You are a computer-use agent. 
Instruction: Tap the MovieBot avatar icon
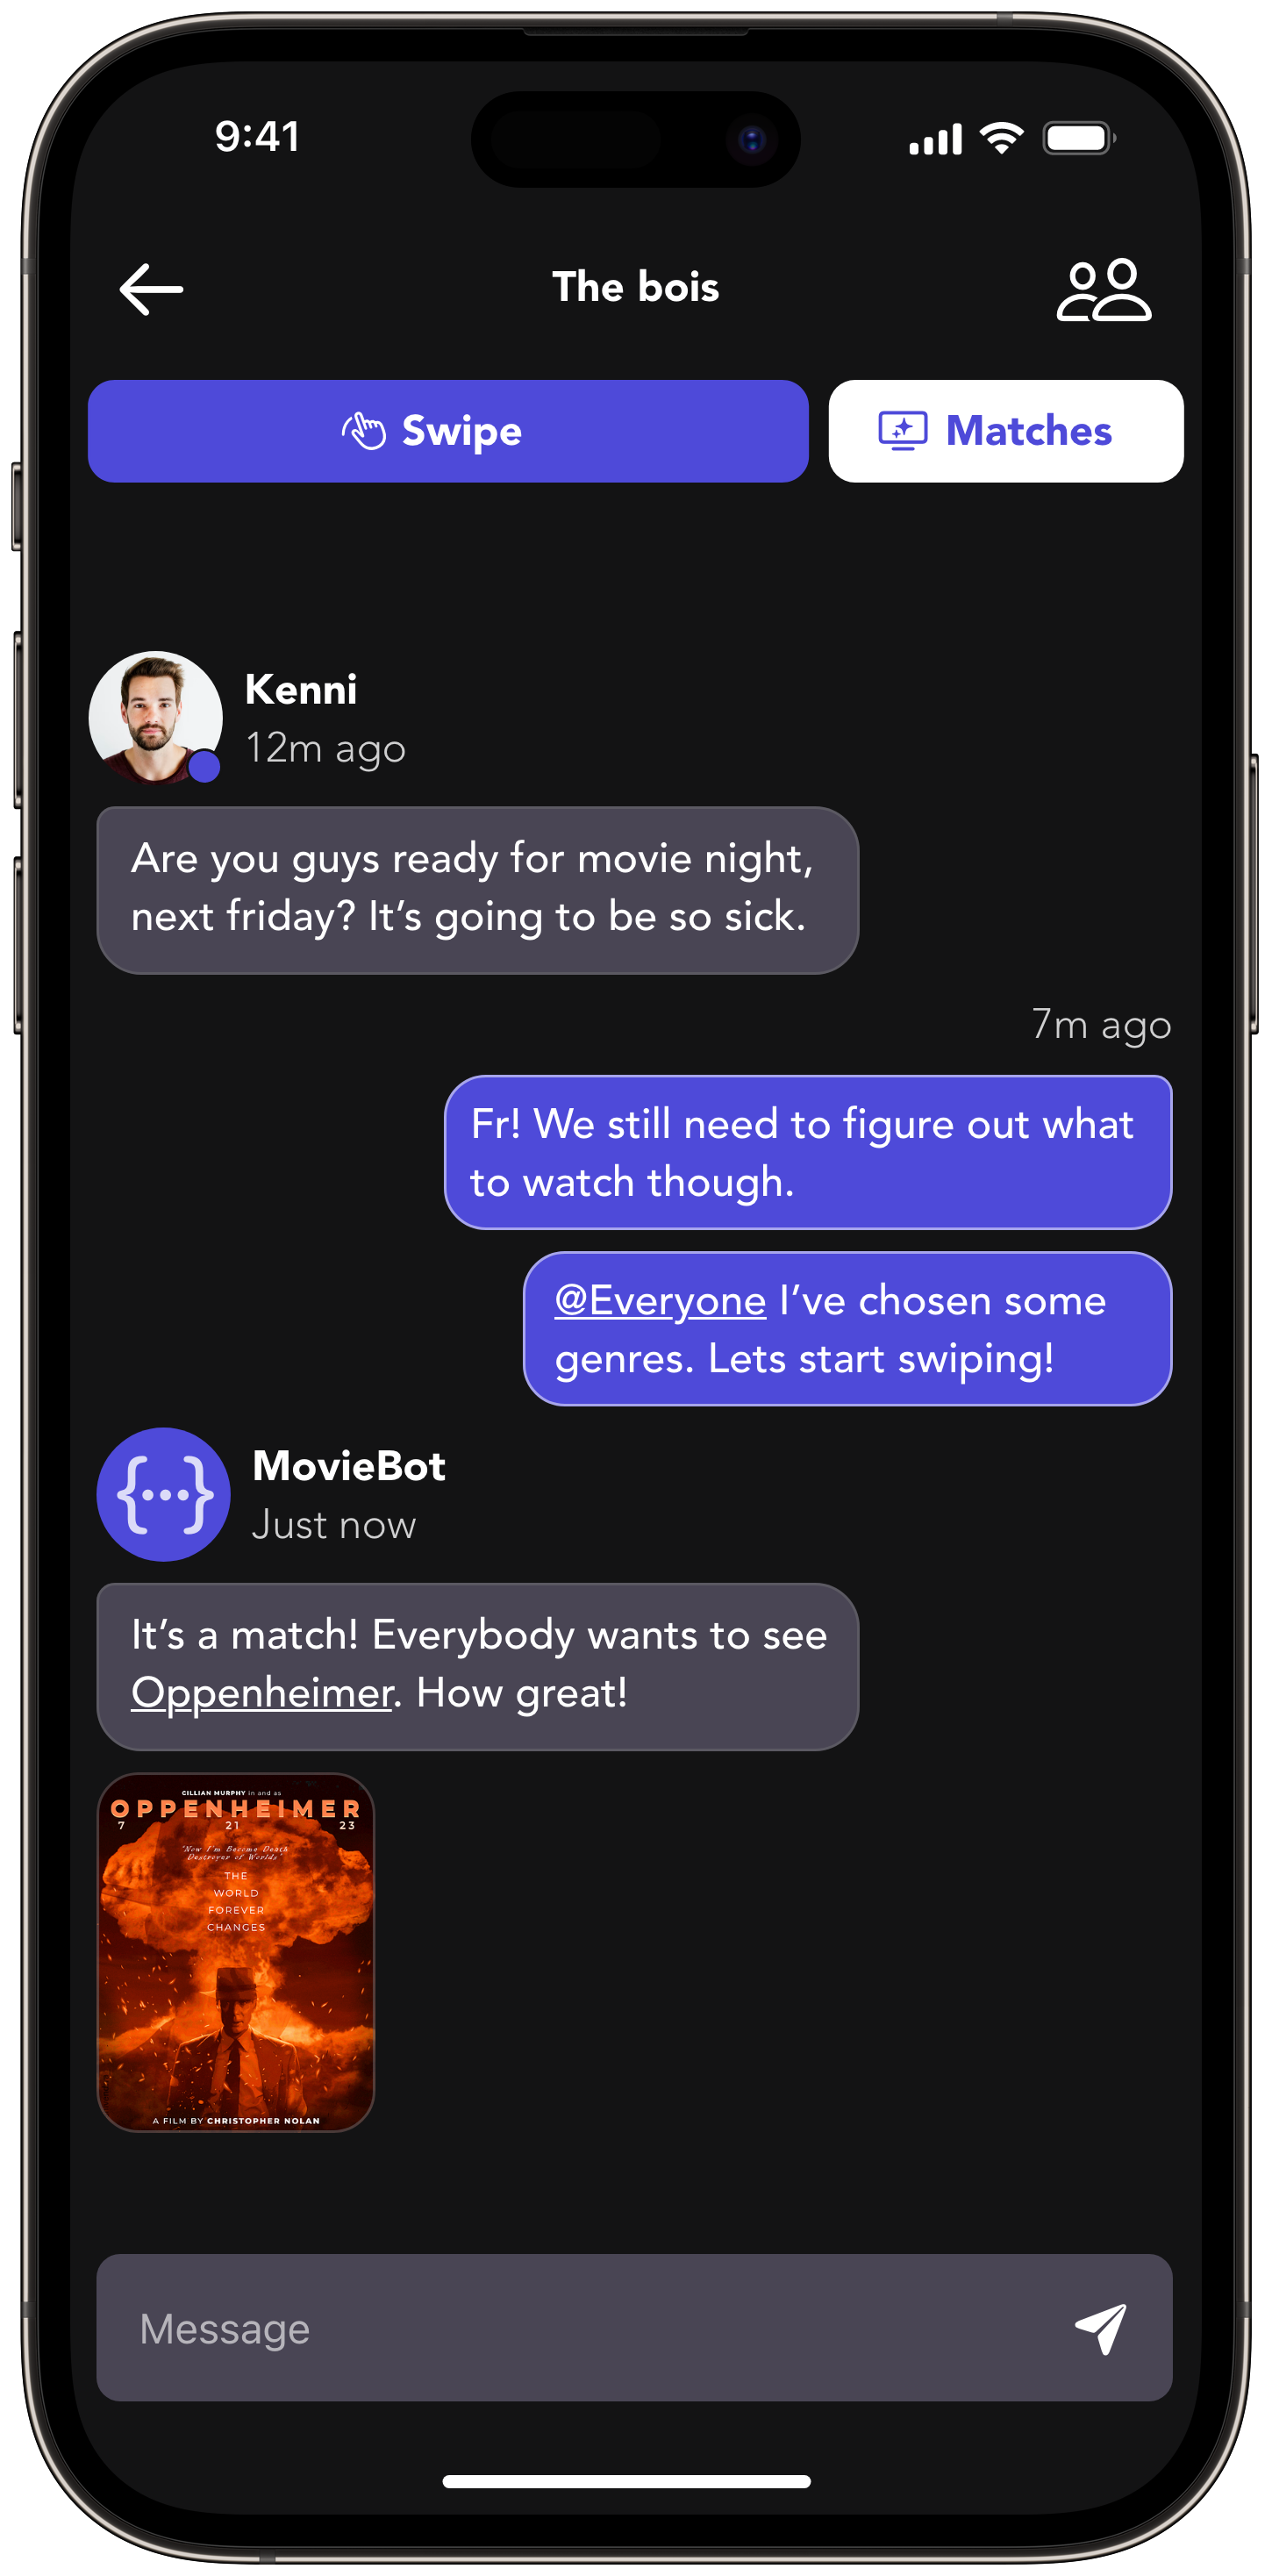164,1494
